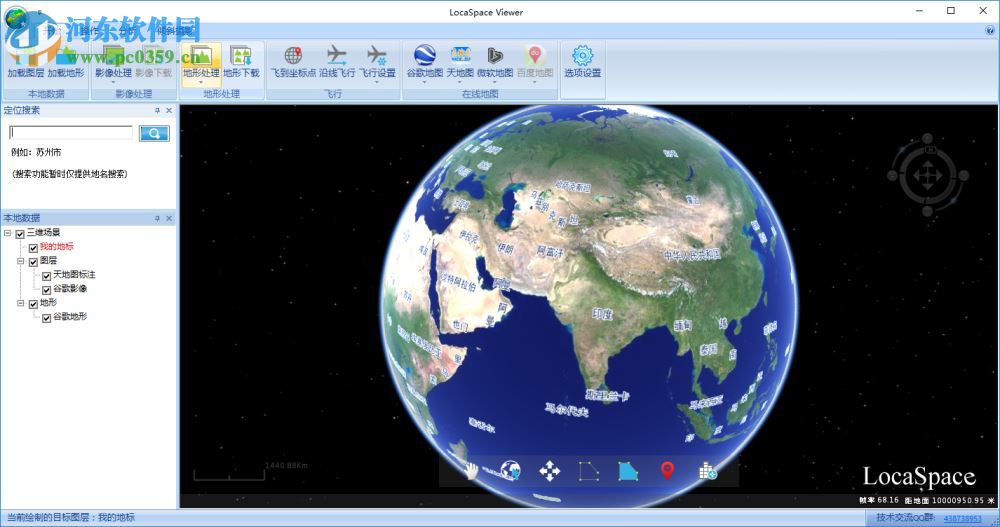
Task: Open the dropdown arrow under 地形处理
Action: (201, 83)
